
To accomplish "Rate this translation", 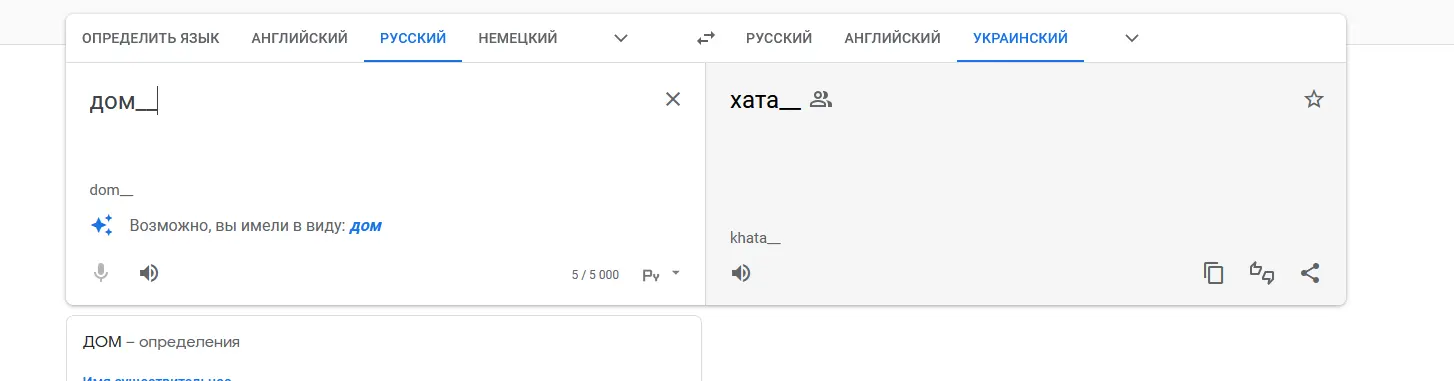I will (1262, 273).
